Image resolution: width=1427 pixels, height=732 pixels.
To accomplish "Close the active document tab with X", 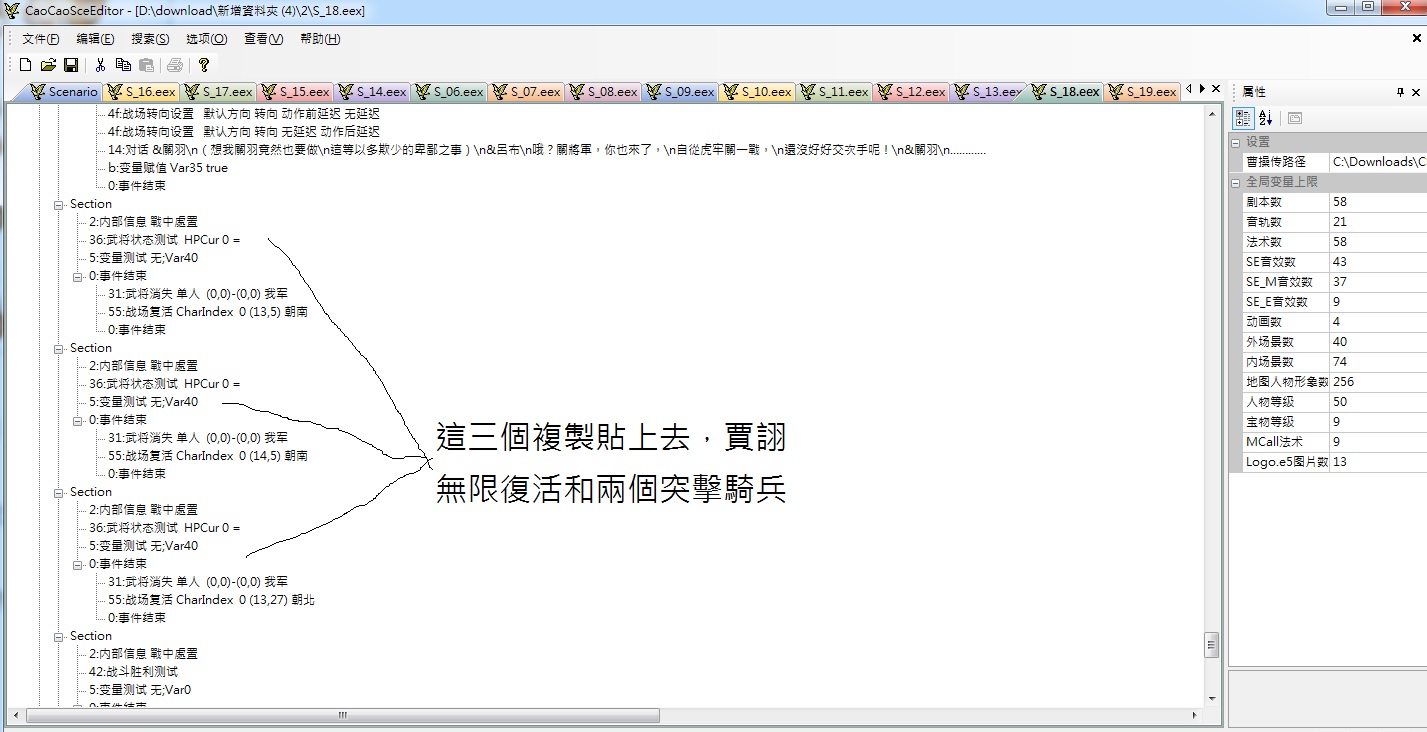I will (1216, 89).
